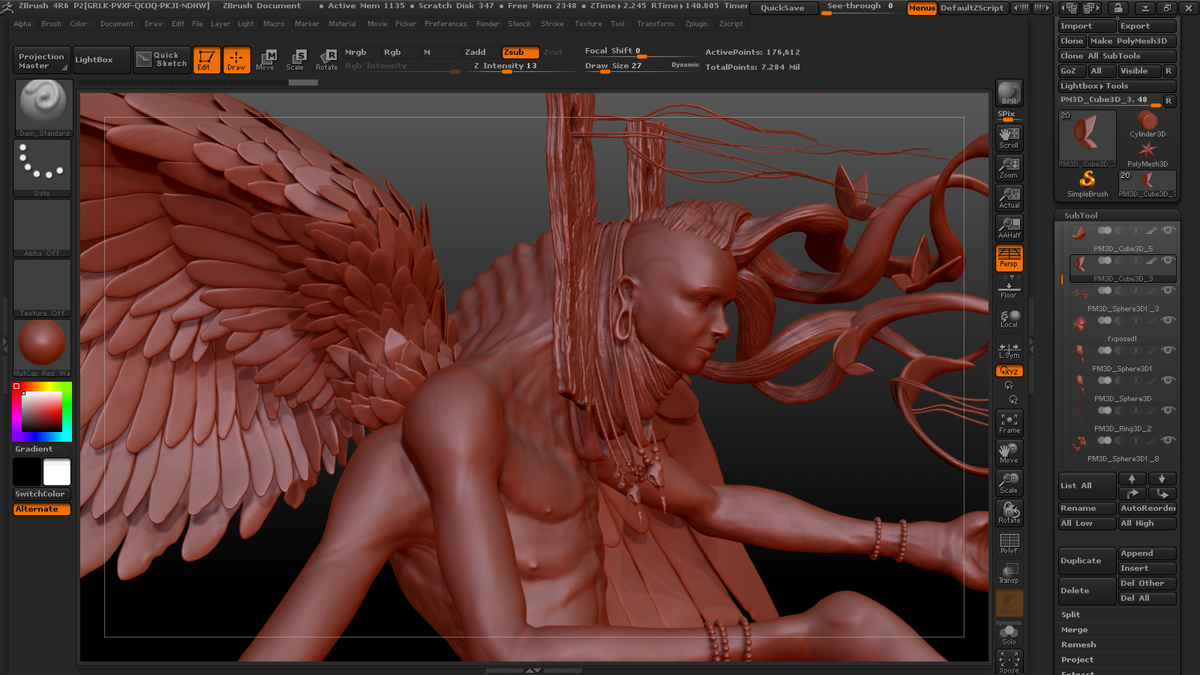Select the SimpleBrush tool

point(1087,184)
